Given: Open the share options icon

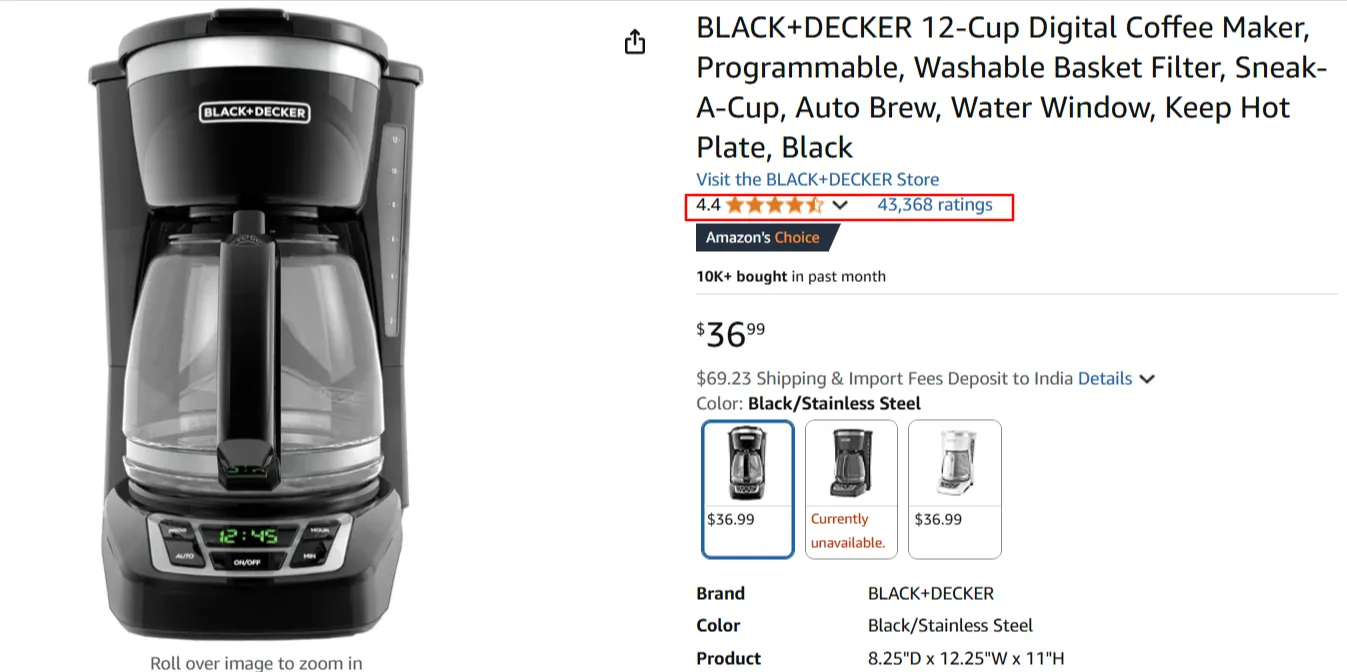Looking at the screenshot, I should [634, 42].
